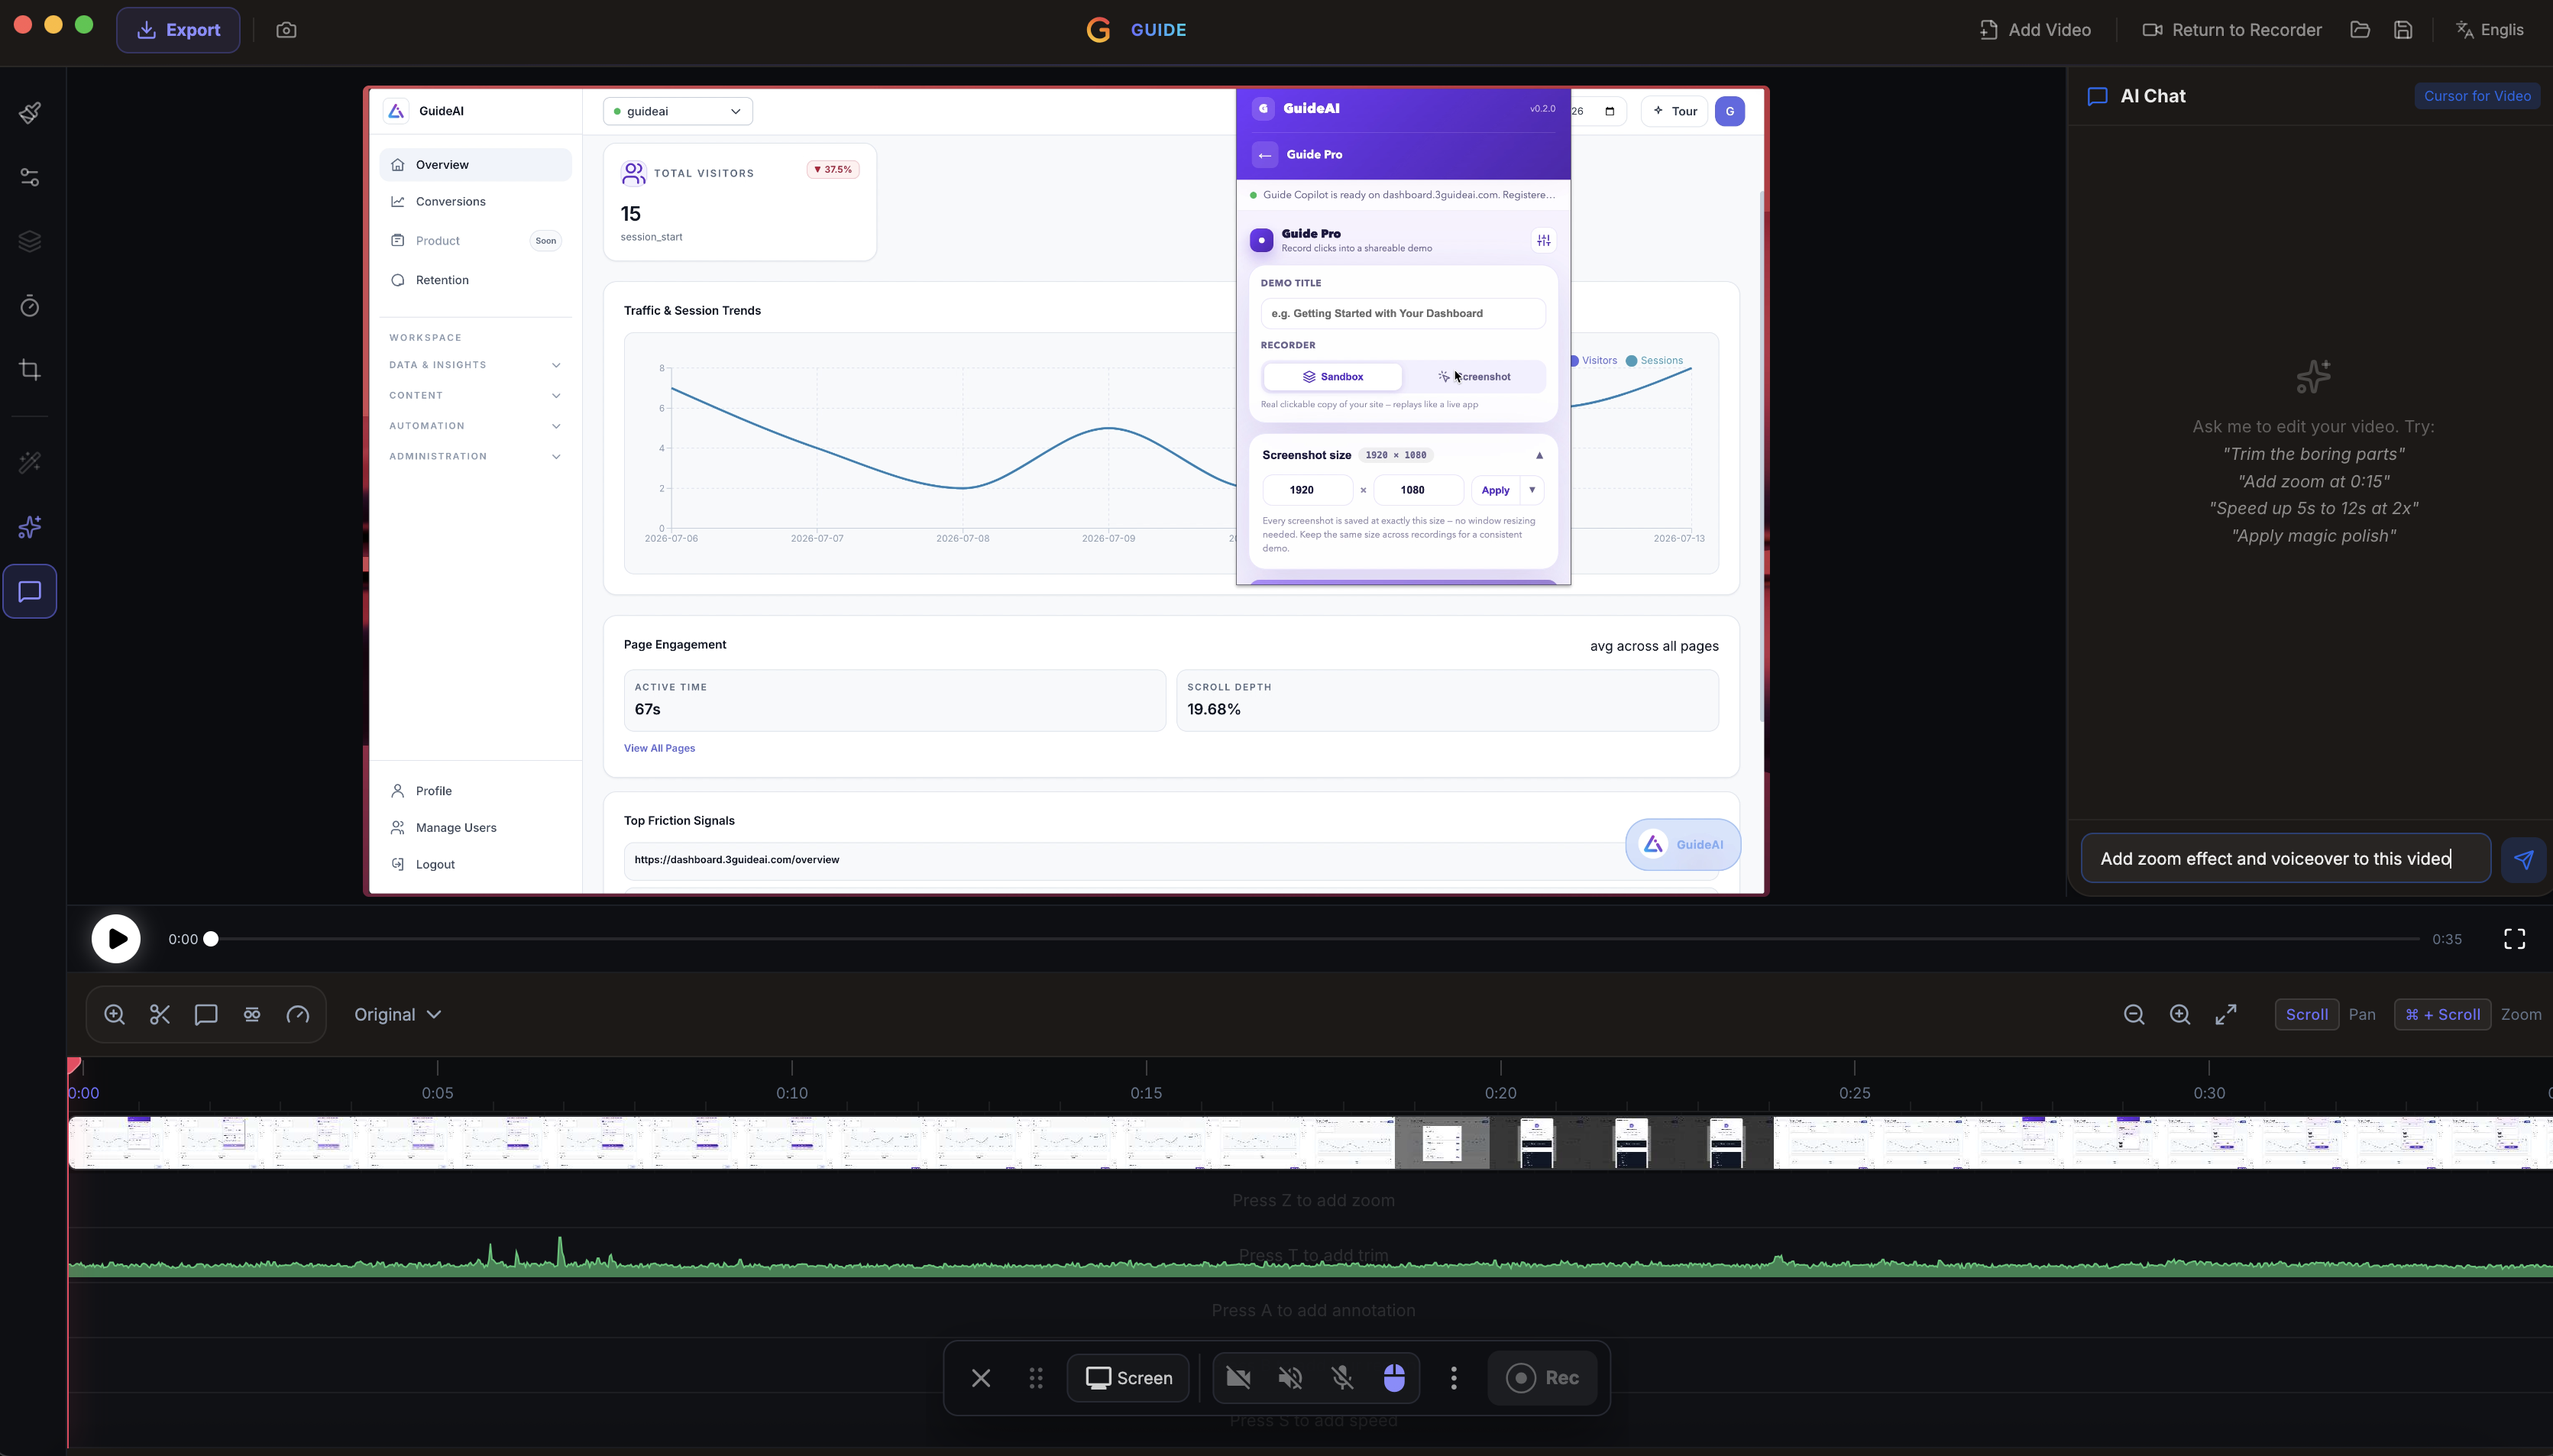Open the layers panel in the left sidebar
Viewport: 2553px width, 1456px height.
[30, 241]
